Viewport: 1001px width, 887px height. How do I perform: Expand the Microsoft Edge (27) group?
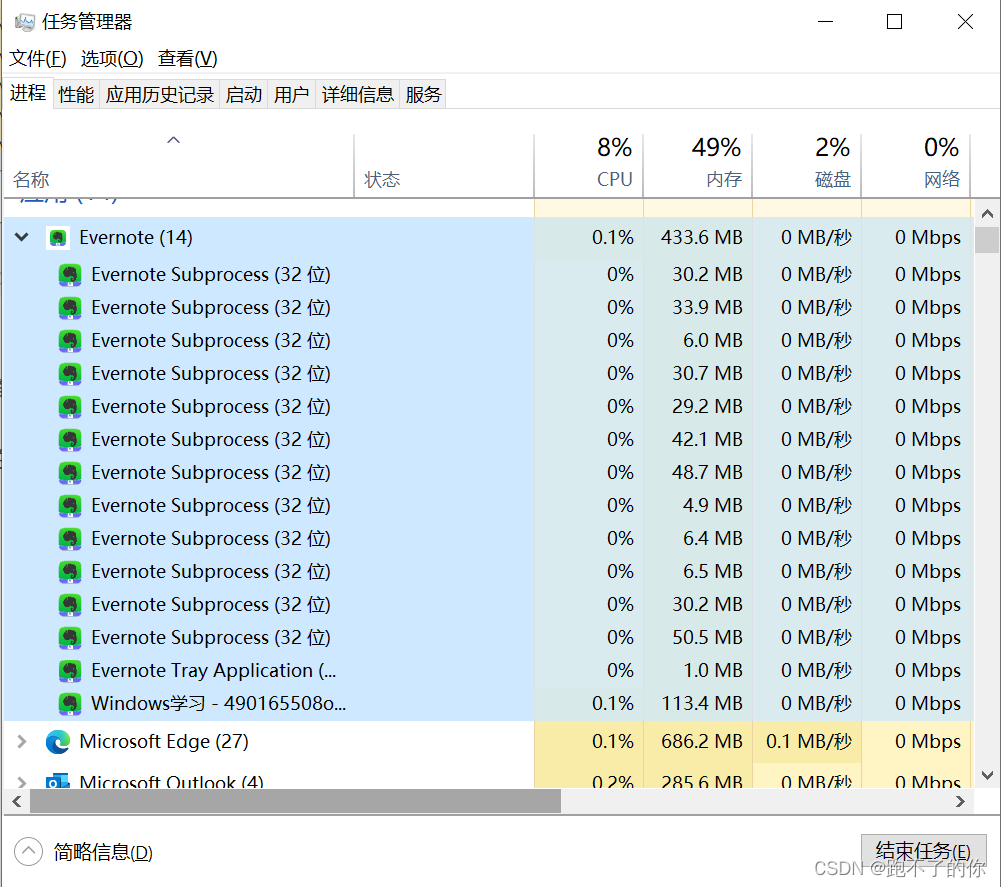click(x=22, y=741)
